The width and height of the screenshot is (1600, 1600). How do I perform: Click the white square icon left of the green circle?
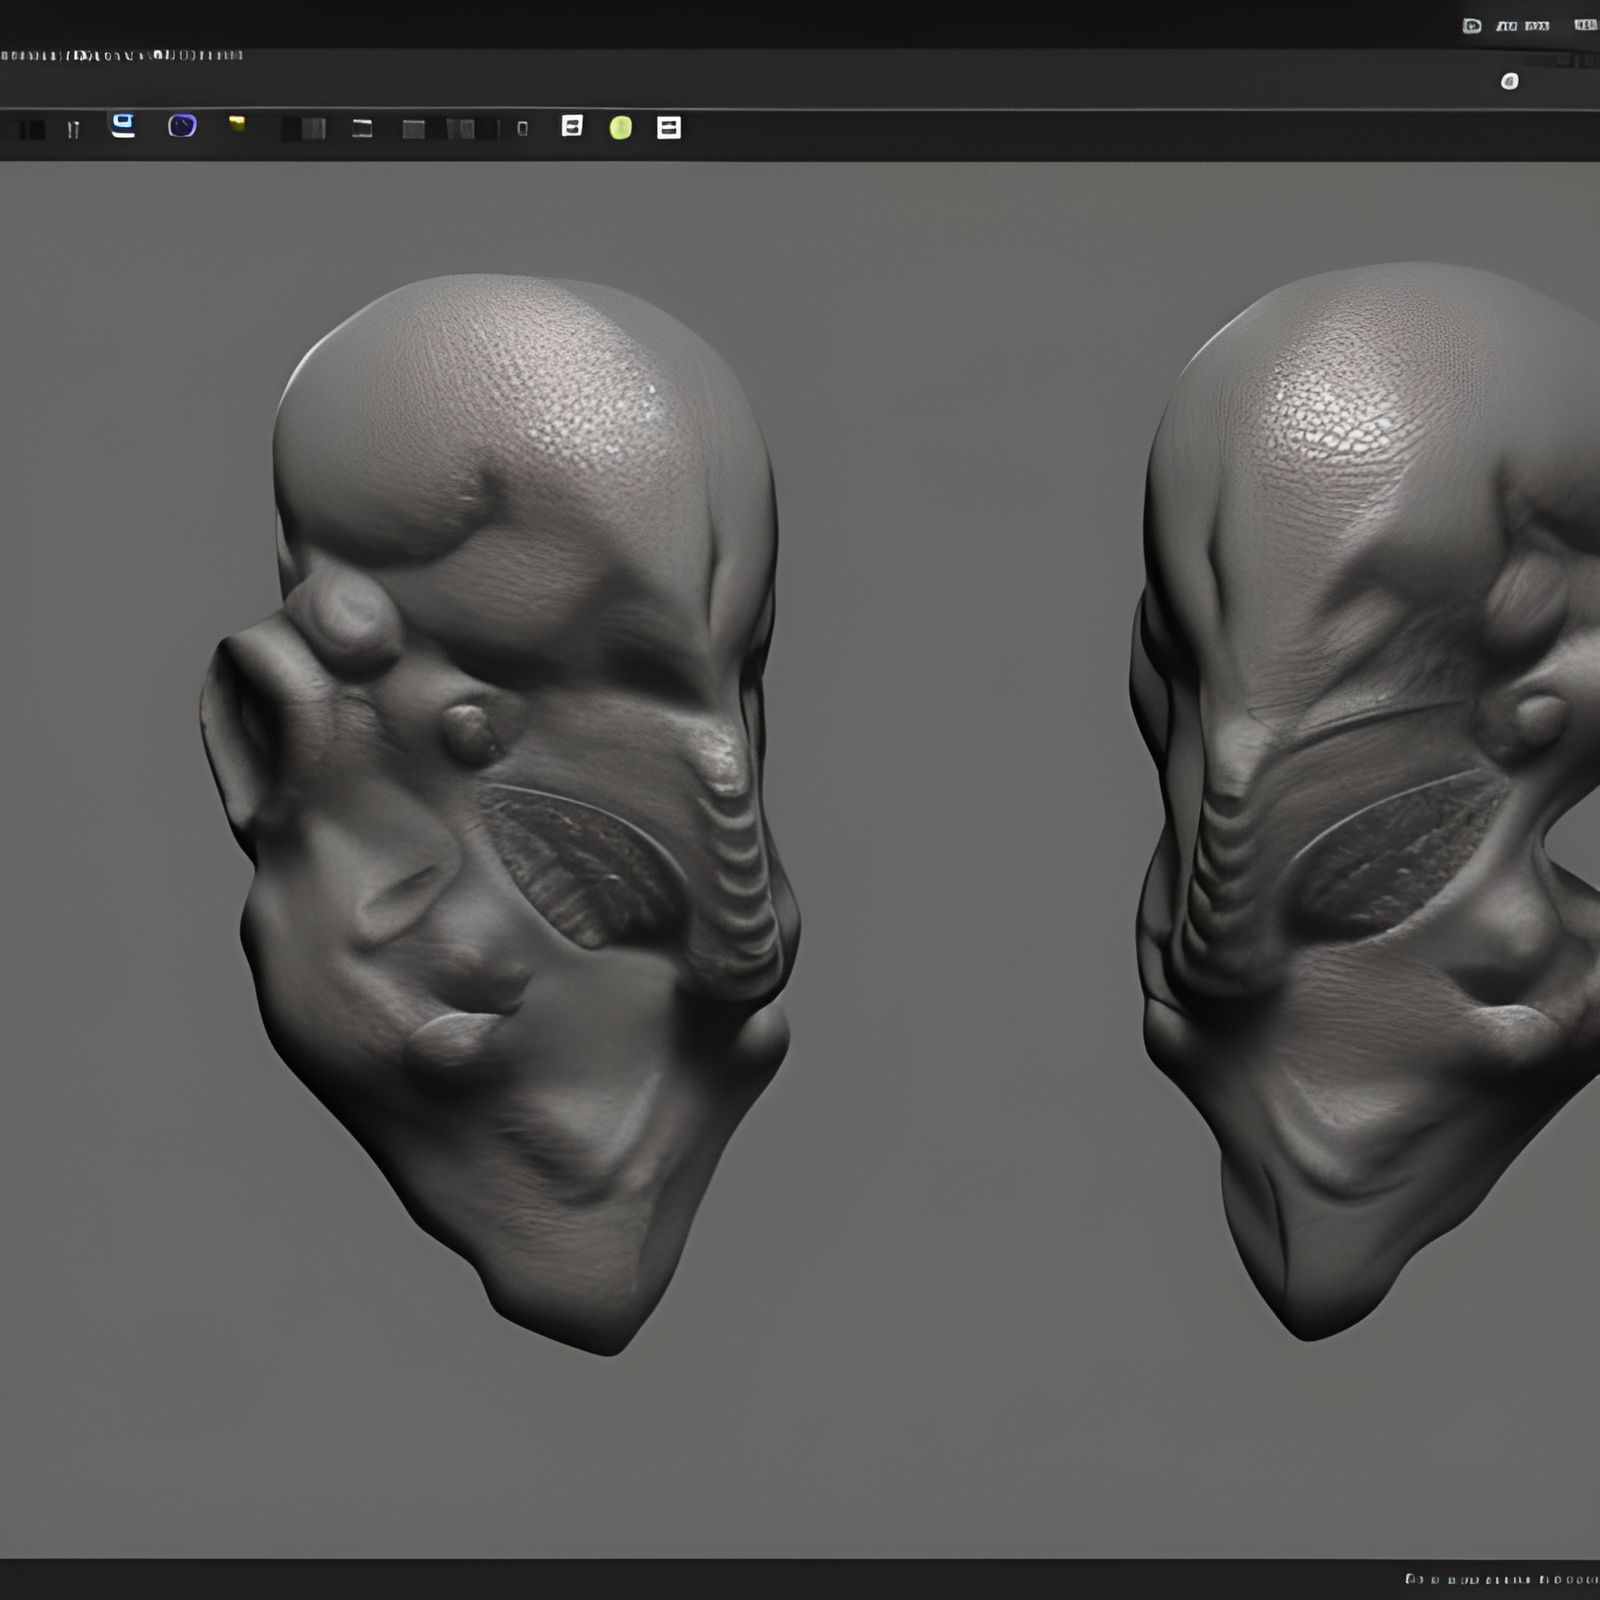(x=572, y=125)
